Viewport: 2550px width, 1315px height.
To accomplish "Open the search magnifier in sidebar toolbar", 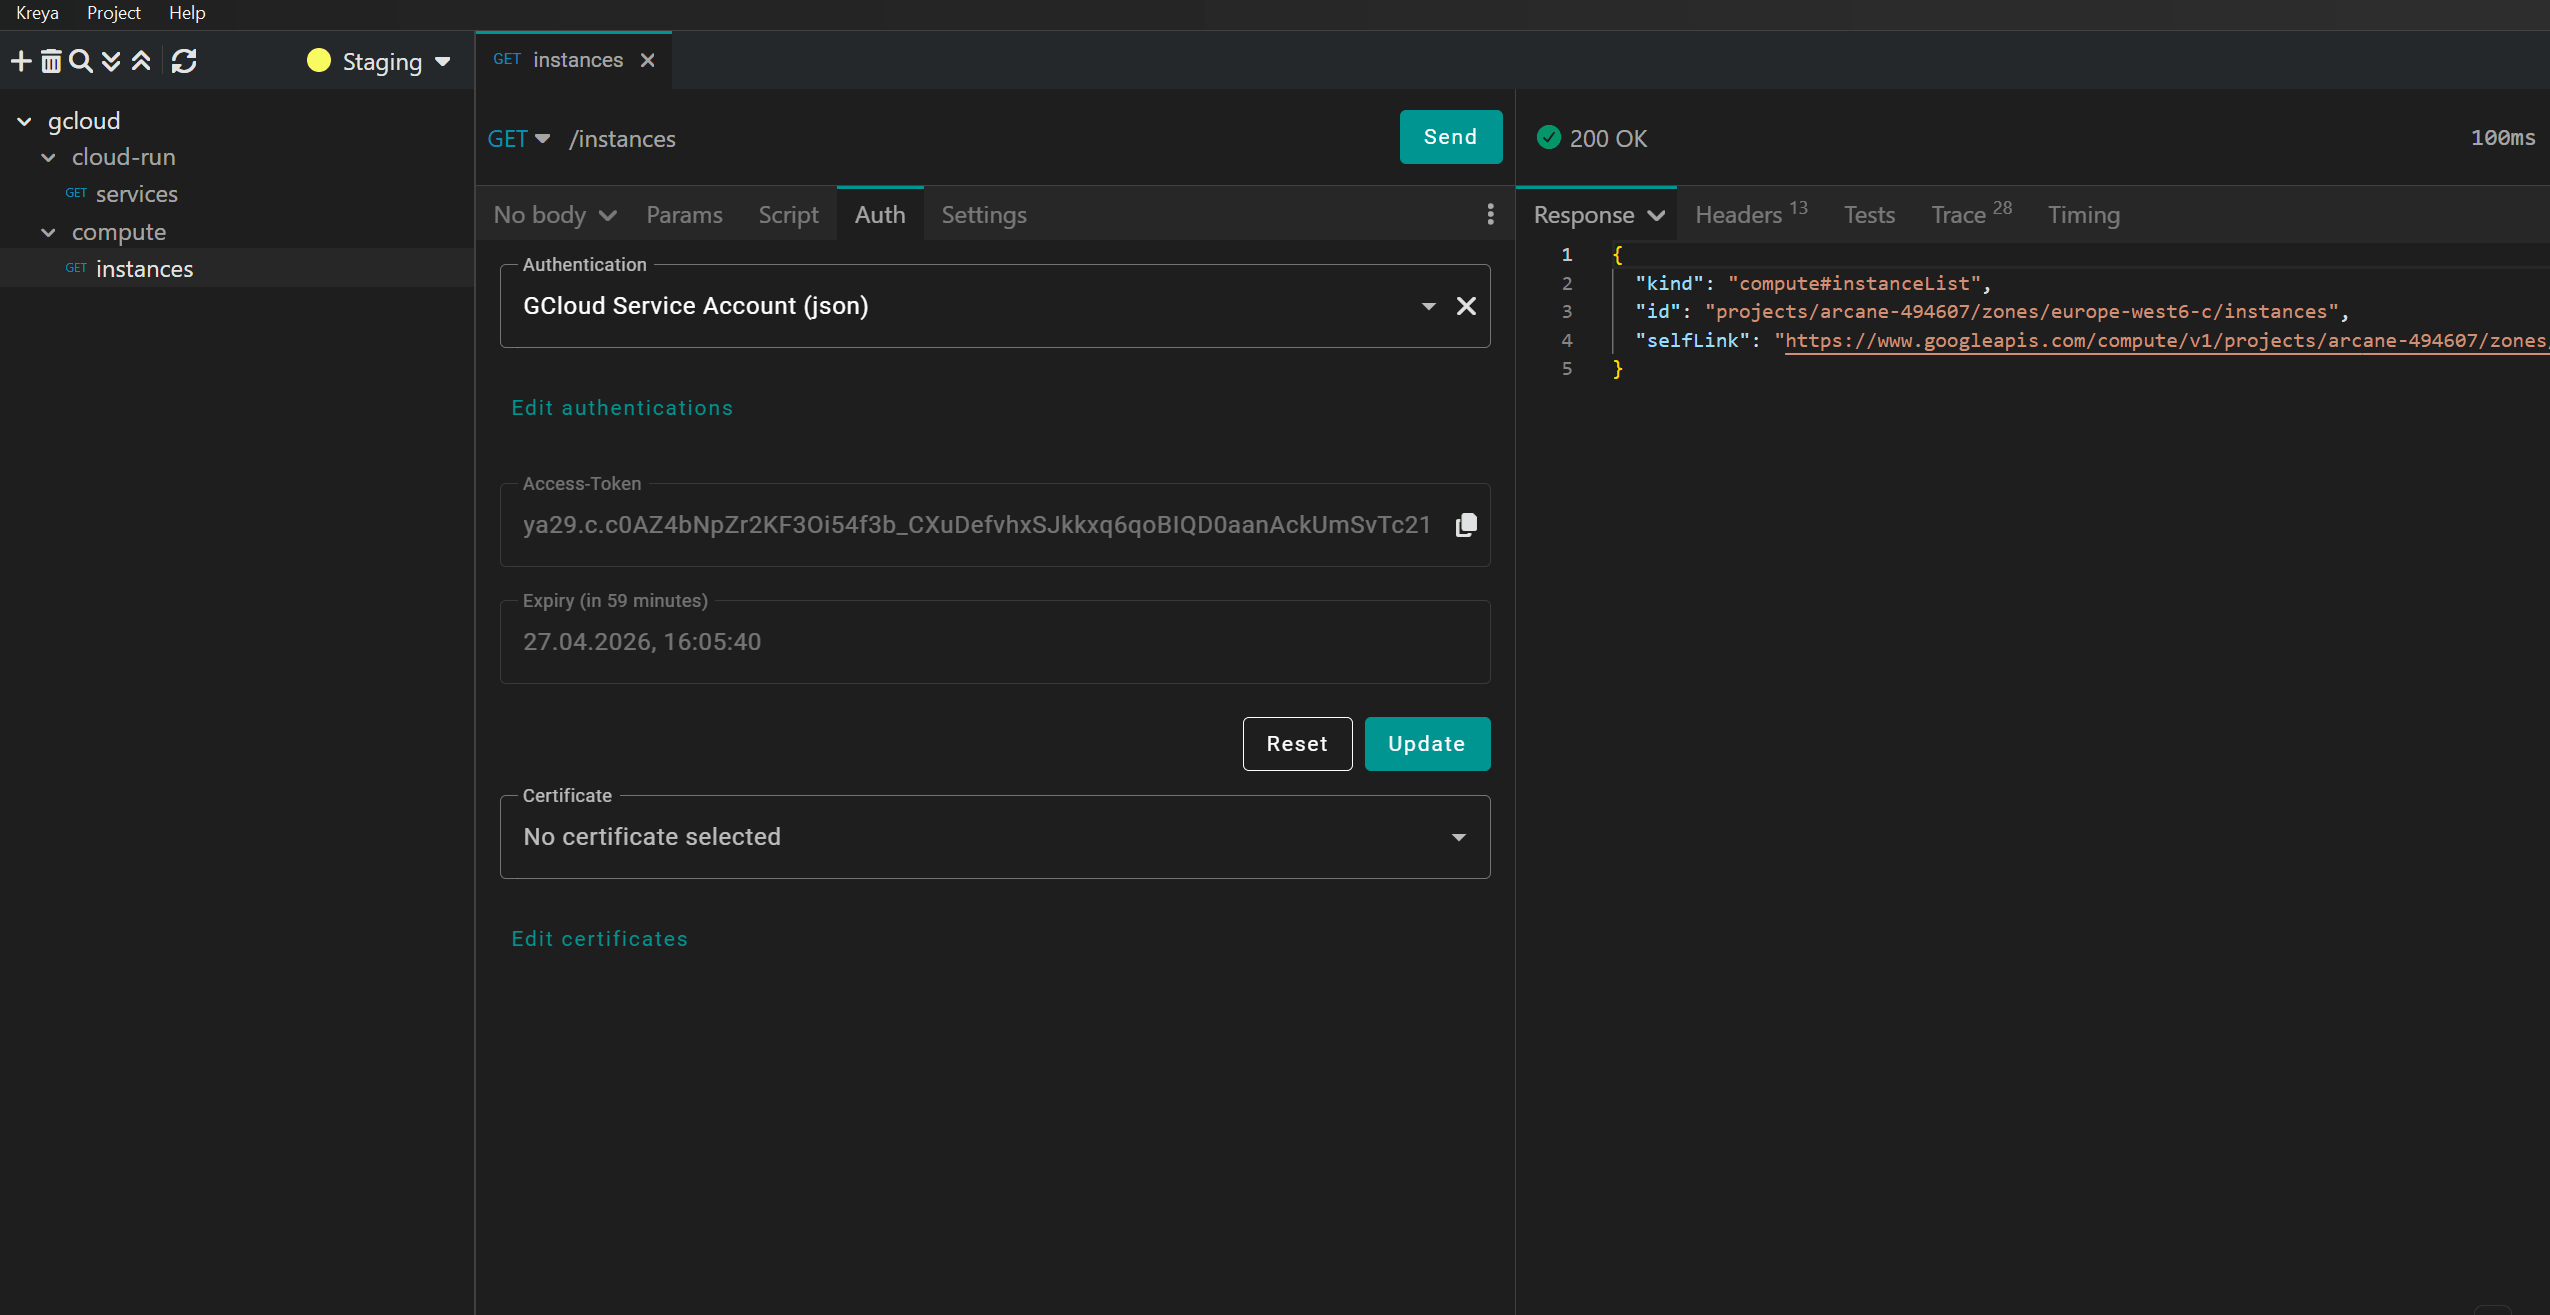I will pos(81,62).
